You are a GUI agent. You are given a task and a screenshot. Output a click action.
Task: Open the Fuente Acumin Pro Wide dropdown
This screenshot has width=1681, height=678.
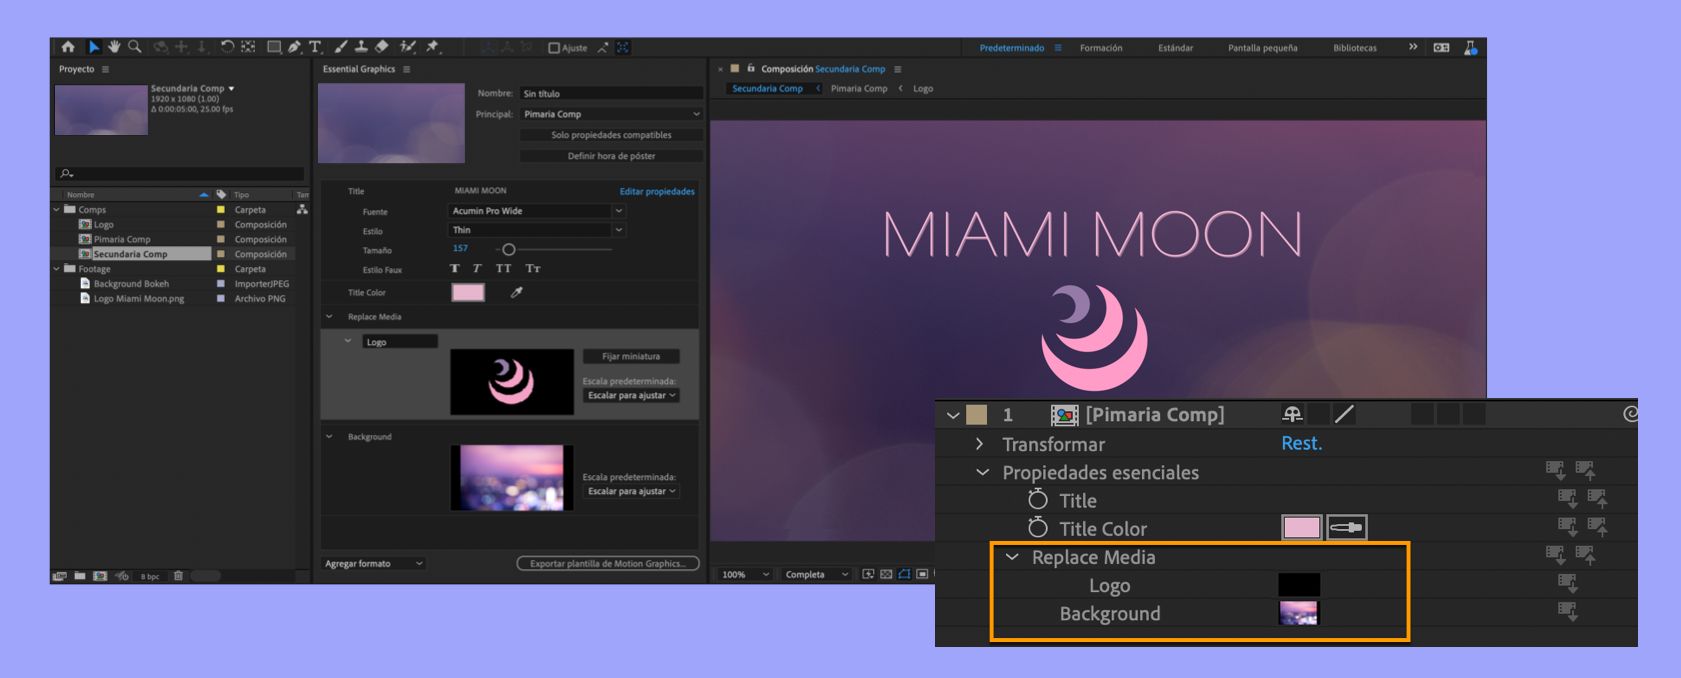click(x=537, y=211)
